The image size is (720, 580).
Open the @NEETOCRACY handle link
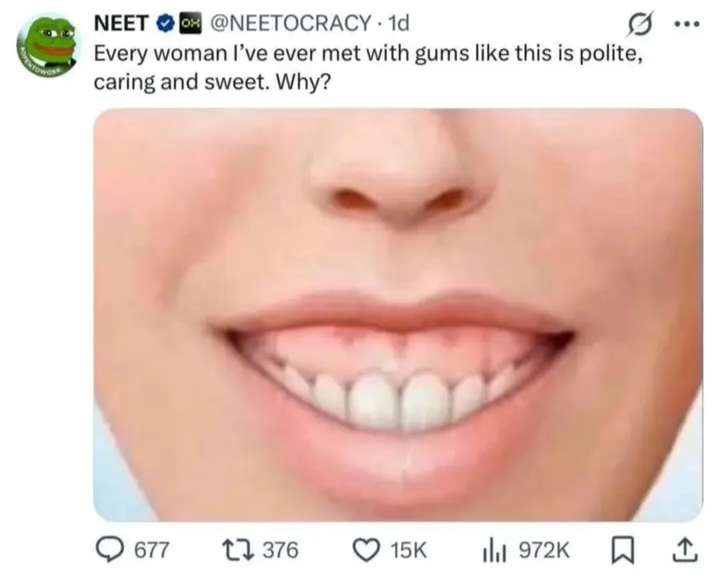click(x=290, y=23)
